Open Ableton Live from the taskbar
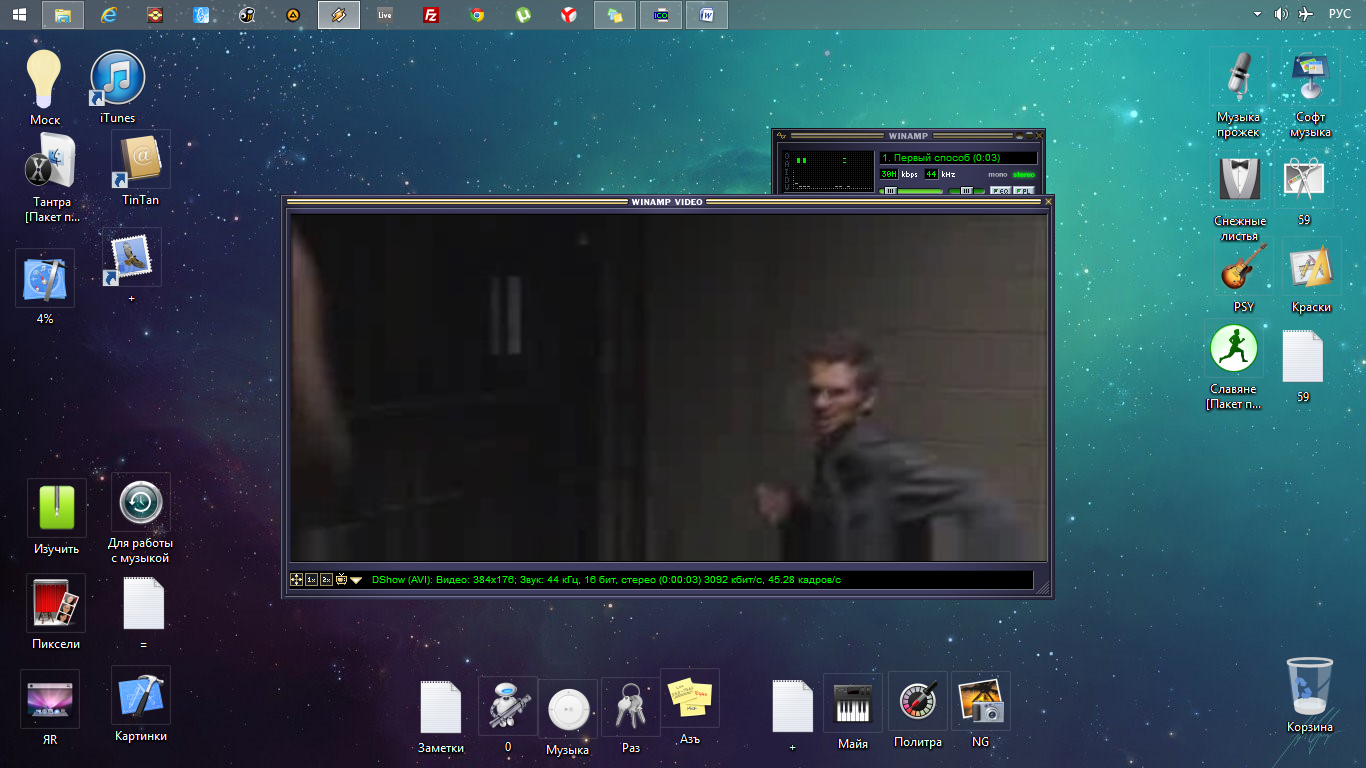The height and width of the screenshot is (768, 1366). click(x=385, y=15)
